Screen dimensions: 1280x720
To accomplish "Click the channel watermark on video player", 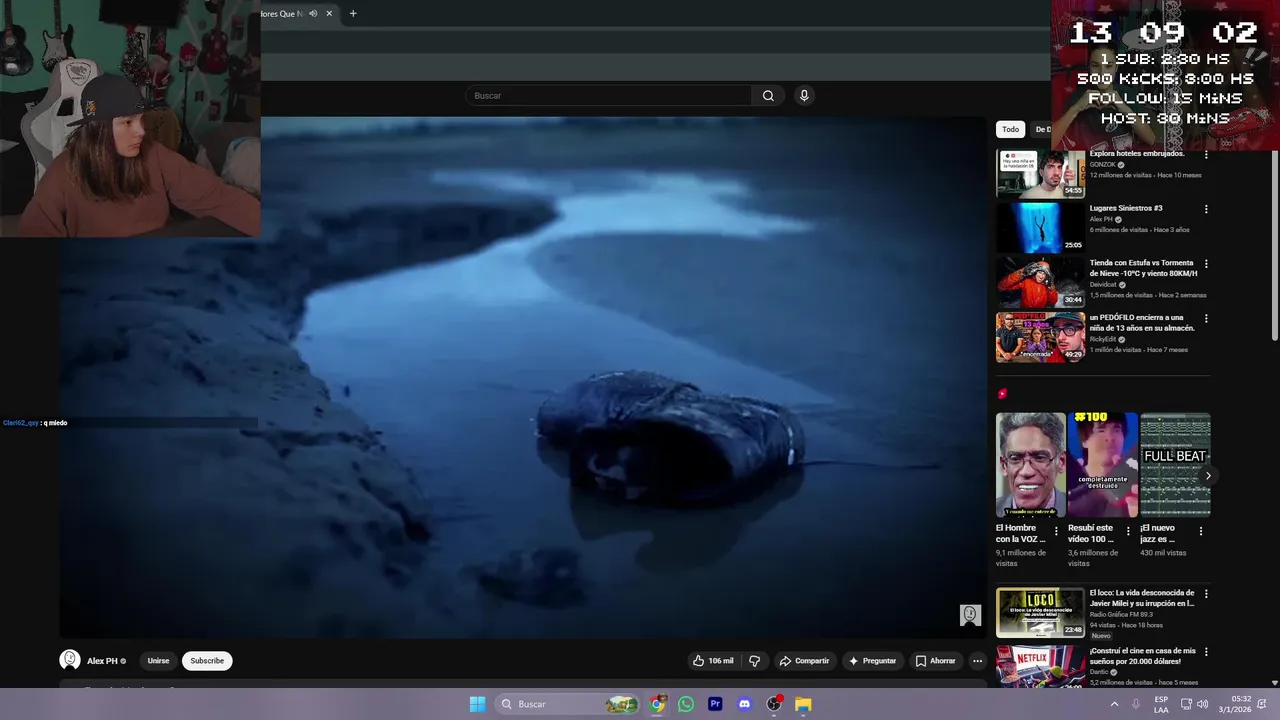I will (x=970, y=615).
